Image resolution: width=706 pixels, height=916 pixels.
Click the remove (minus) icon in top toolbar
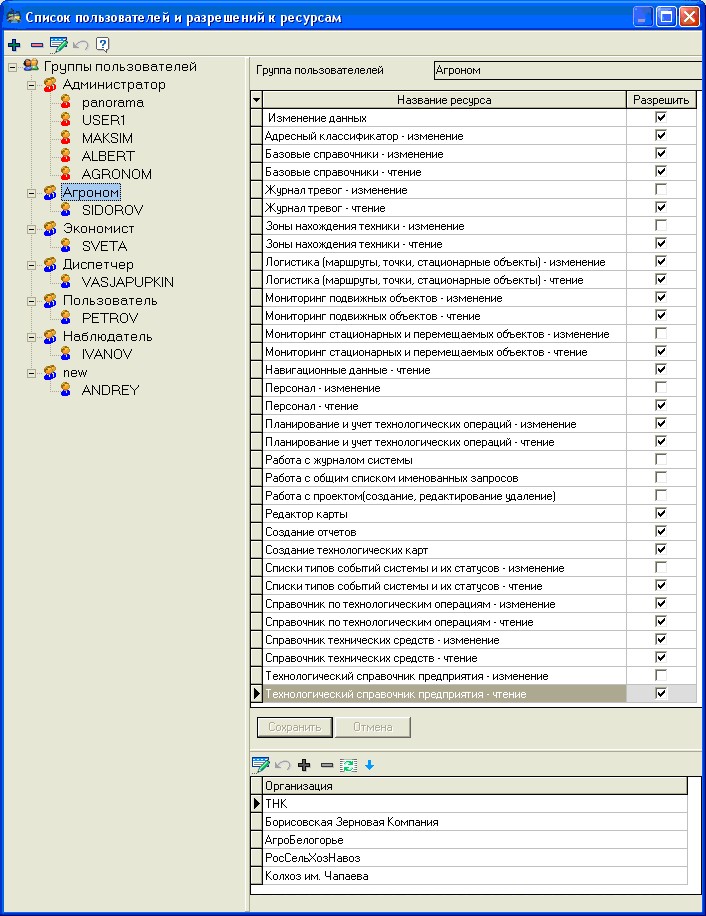(36, 45)
